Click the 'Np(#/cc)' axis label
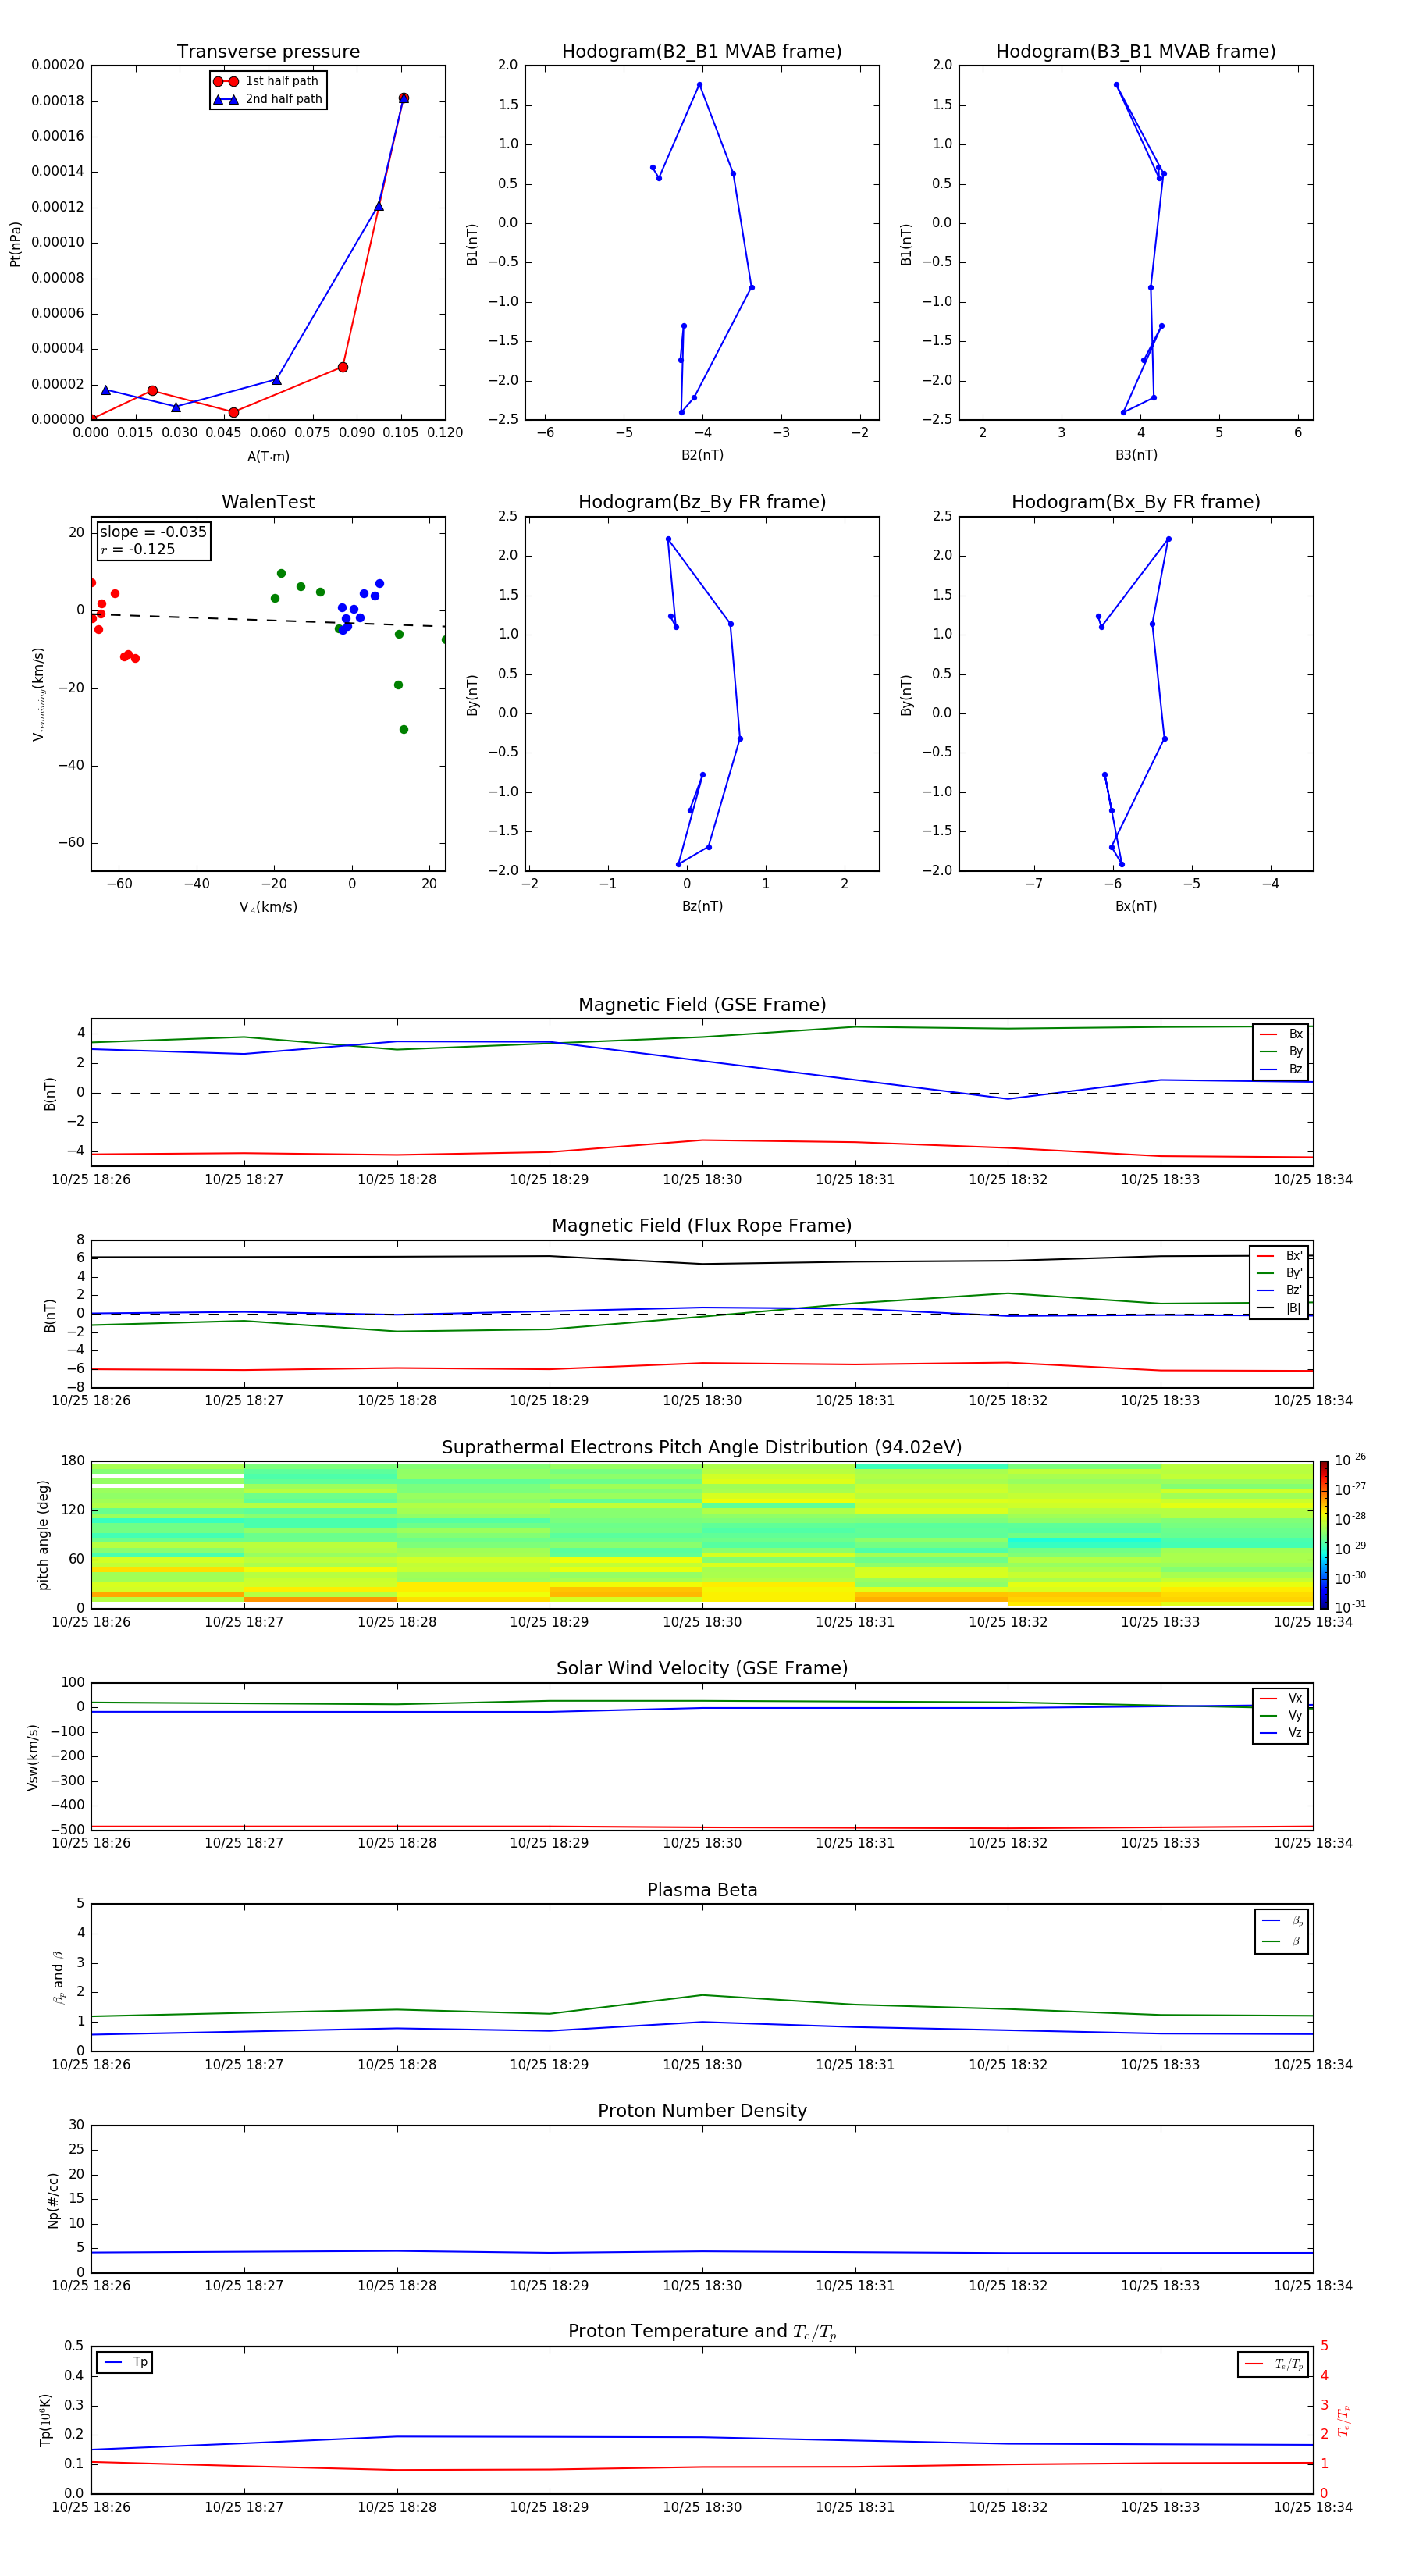The image size is (1405, 2576). tap(54, 2200)
